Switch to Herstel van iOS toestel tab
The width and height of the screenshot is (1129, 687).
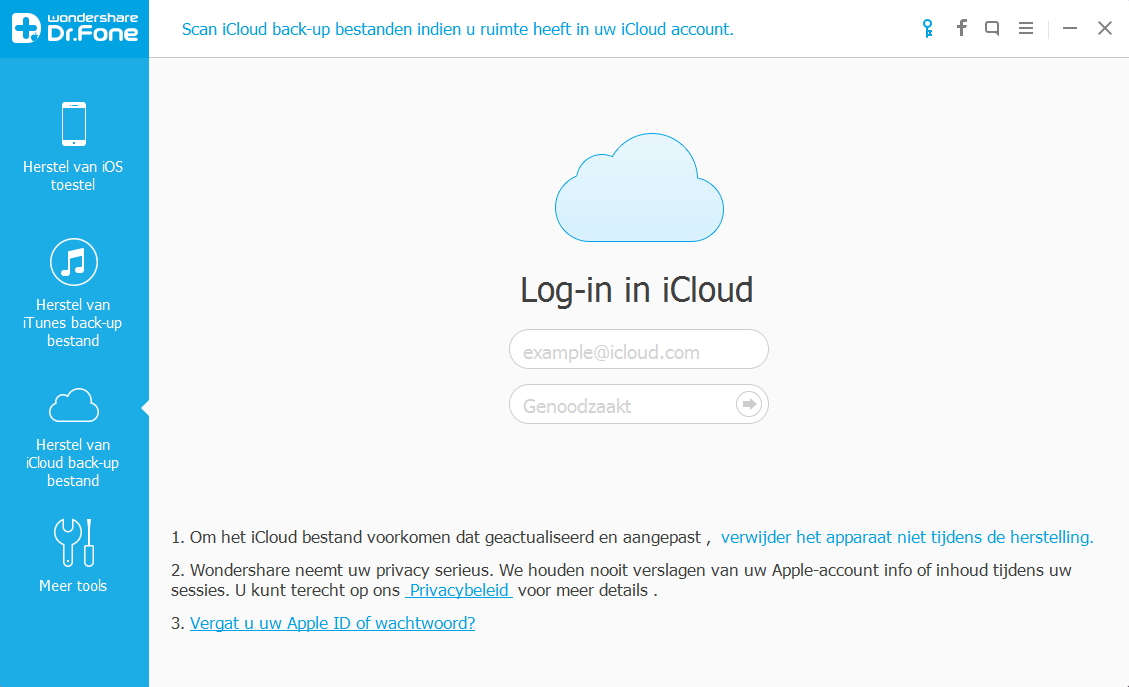(x=73, y=147)
